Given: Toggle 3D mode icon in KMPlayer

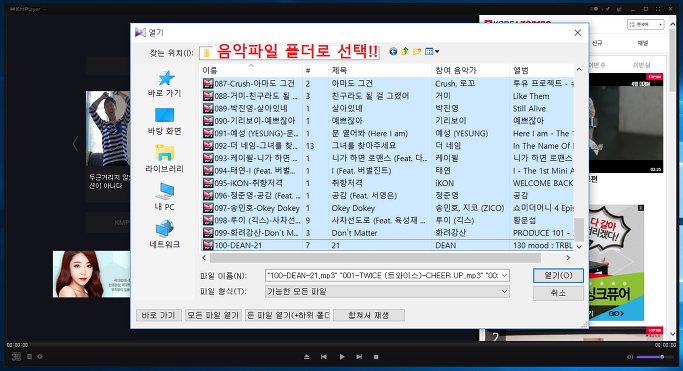Looking at the screenshot, I should click(x=16, y=357).
